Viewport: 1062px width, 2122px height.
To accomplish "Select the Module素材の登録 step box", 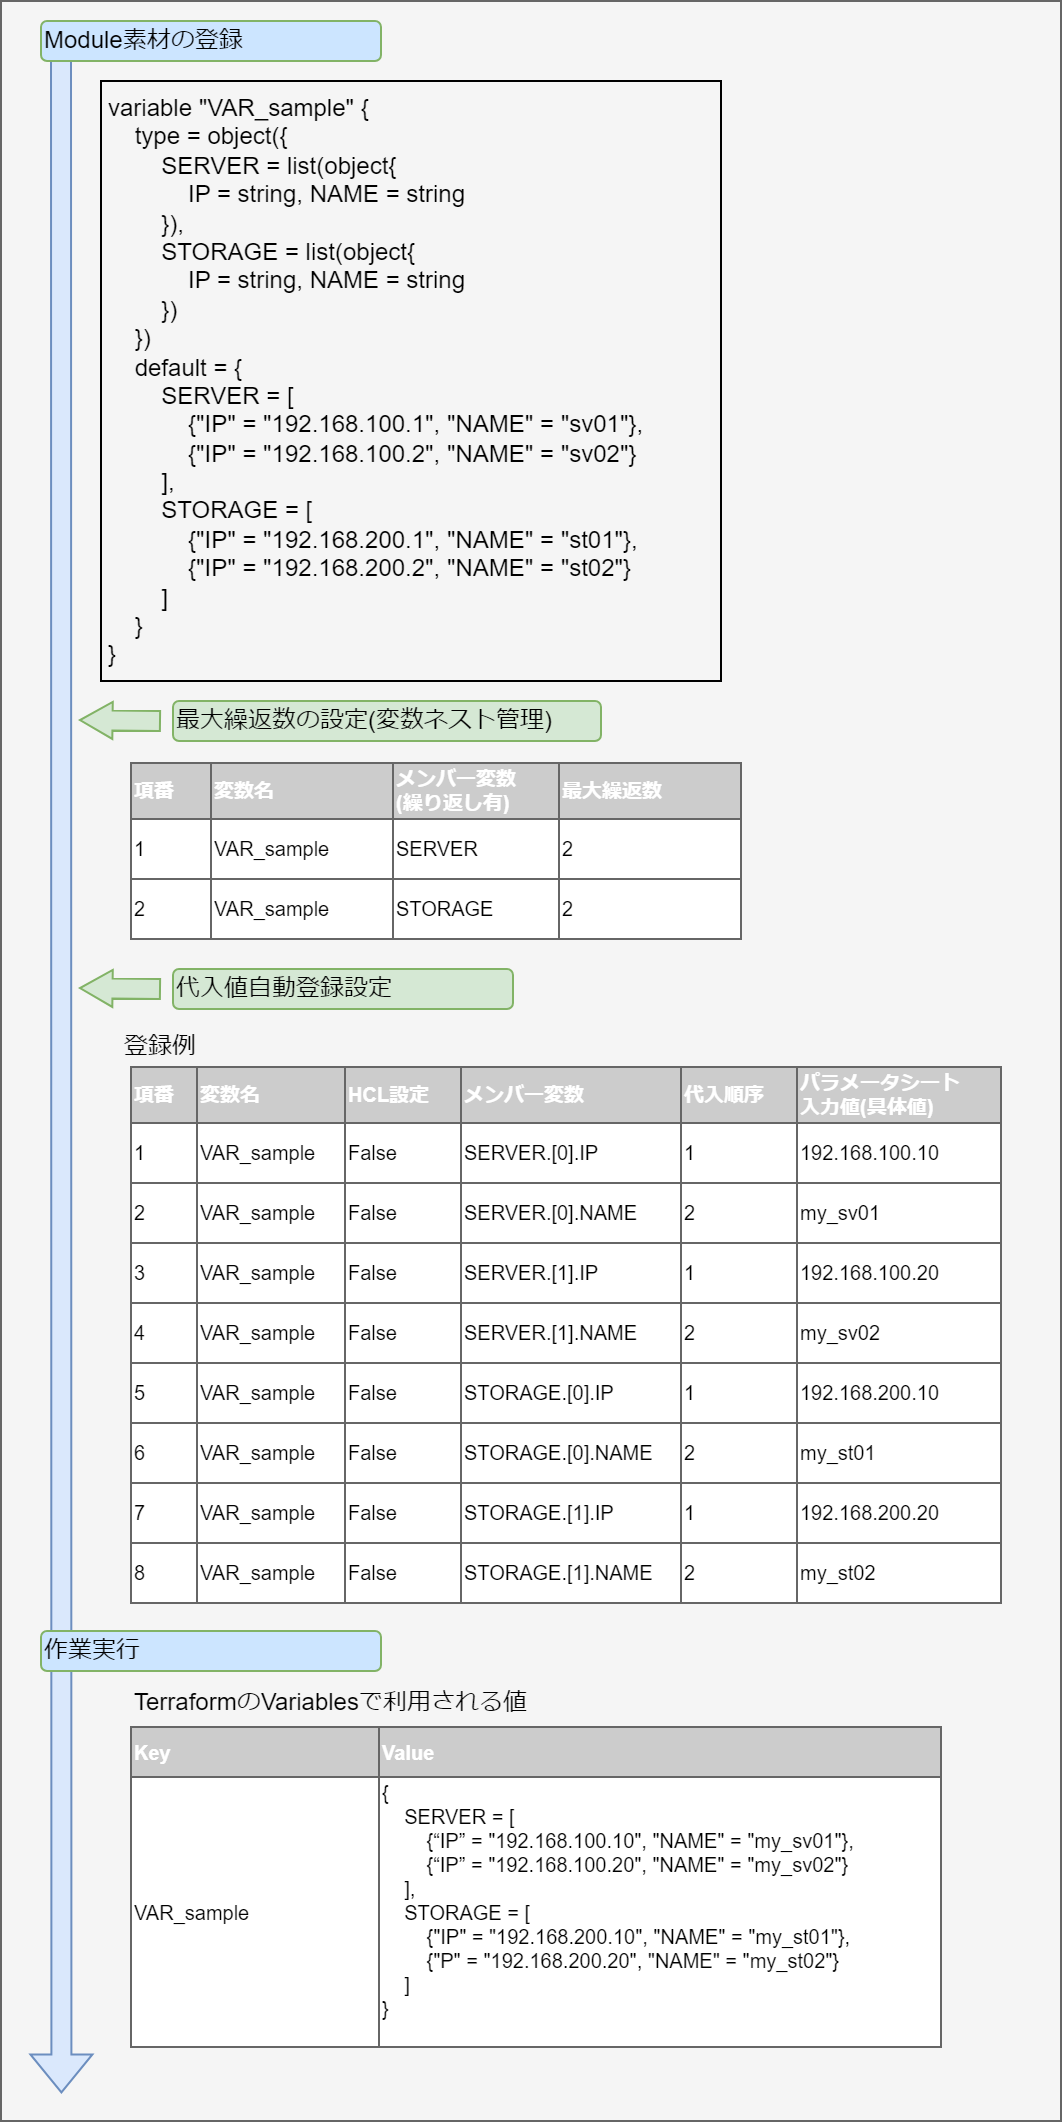I will (x=211, y=41).
